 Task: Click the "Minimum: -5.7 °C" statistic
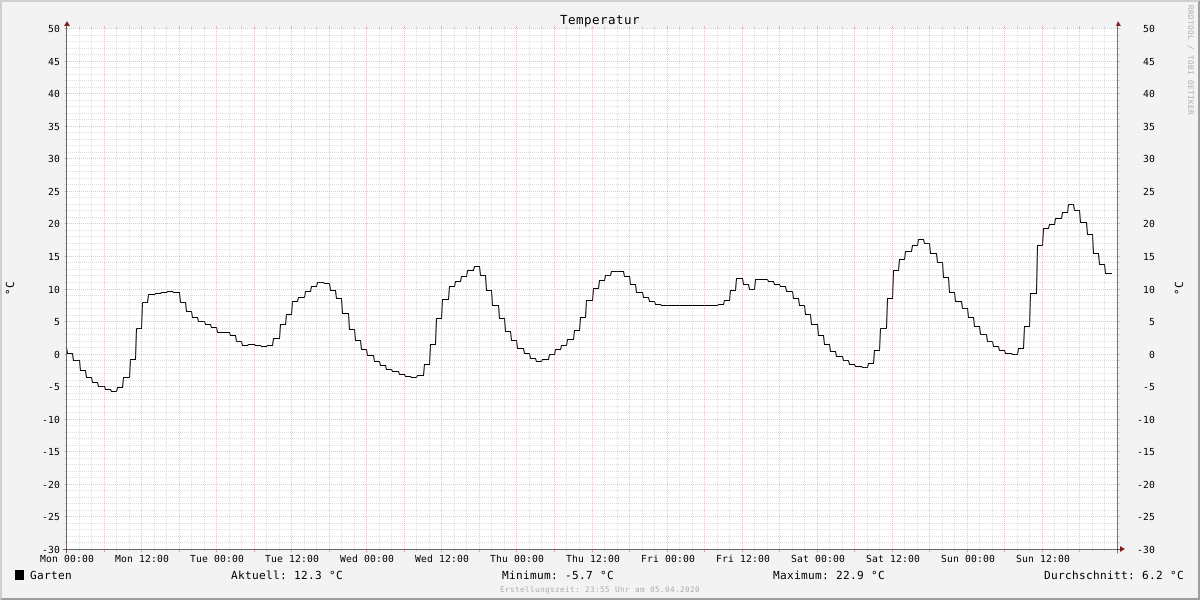[x=558, y=575]
